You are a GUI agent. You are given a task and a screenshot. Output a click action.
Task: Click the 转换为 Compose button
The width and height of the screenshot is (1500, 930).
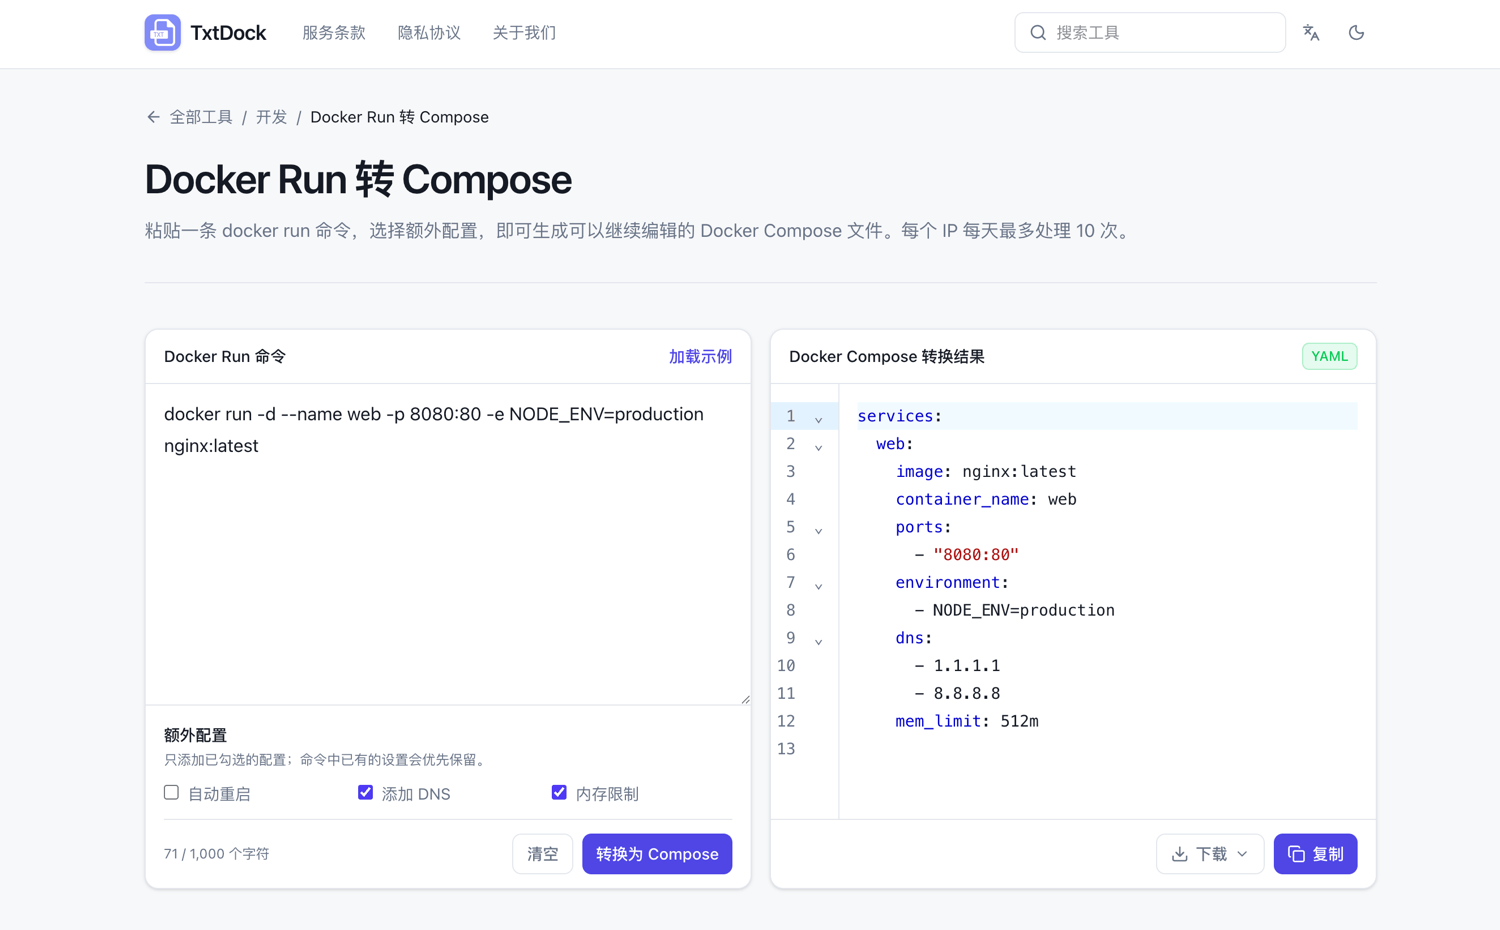click(x=657, y=854)
